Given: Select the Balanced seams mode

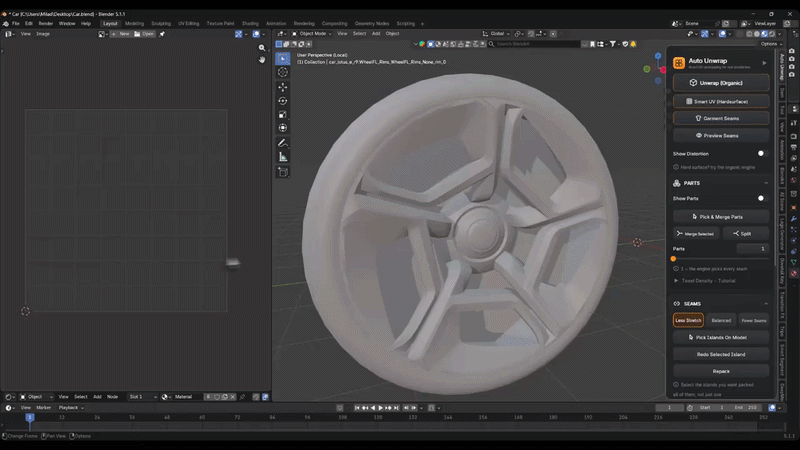Looking at the screenshot, I should [x=721, y=320].
